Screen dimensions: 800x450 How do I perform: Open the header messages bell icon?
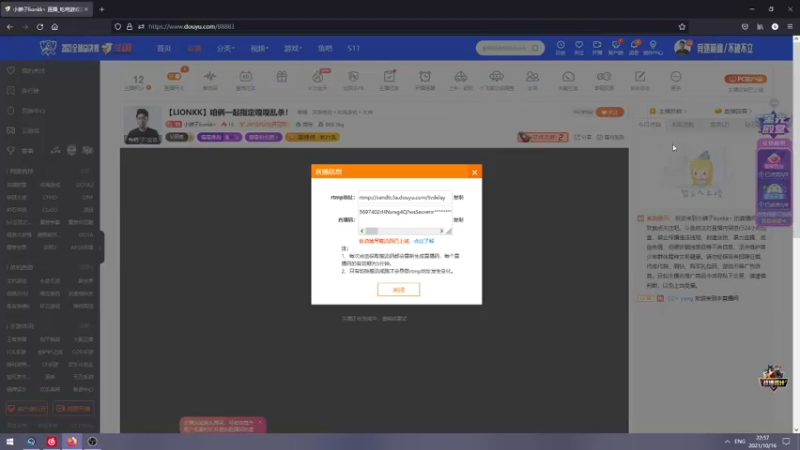tap(634, 47)
